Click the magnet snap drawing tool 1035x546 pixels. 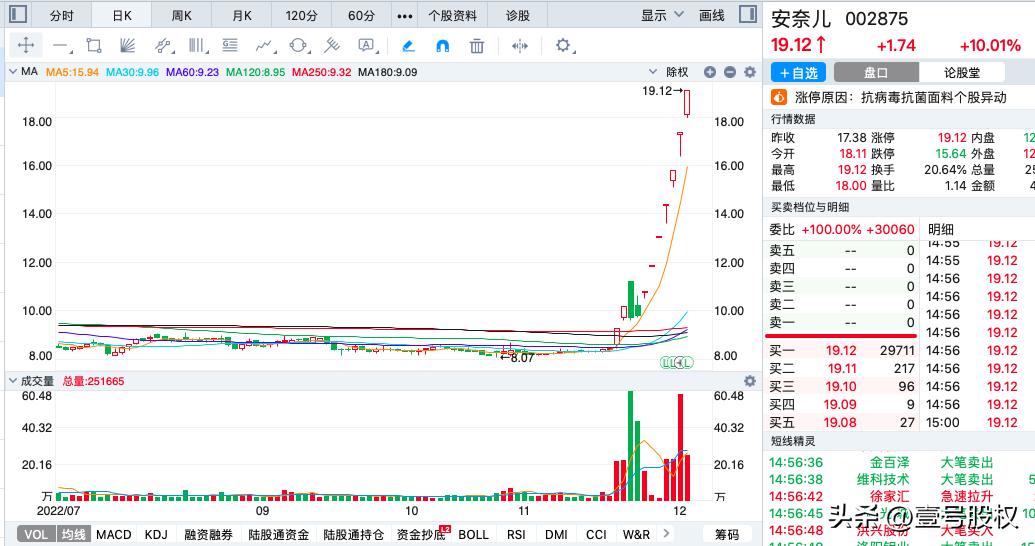(x=443, y=45)
